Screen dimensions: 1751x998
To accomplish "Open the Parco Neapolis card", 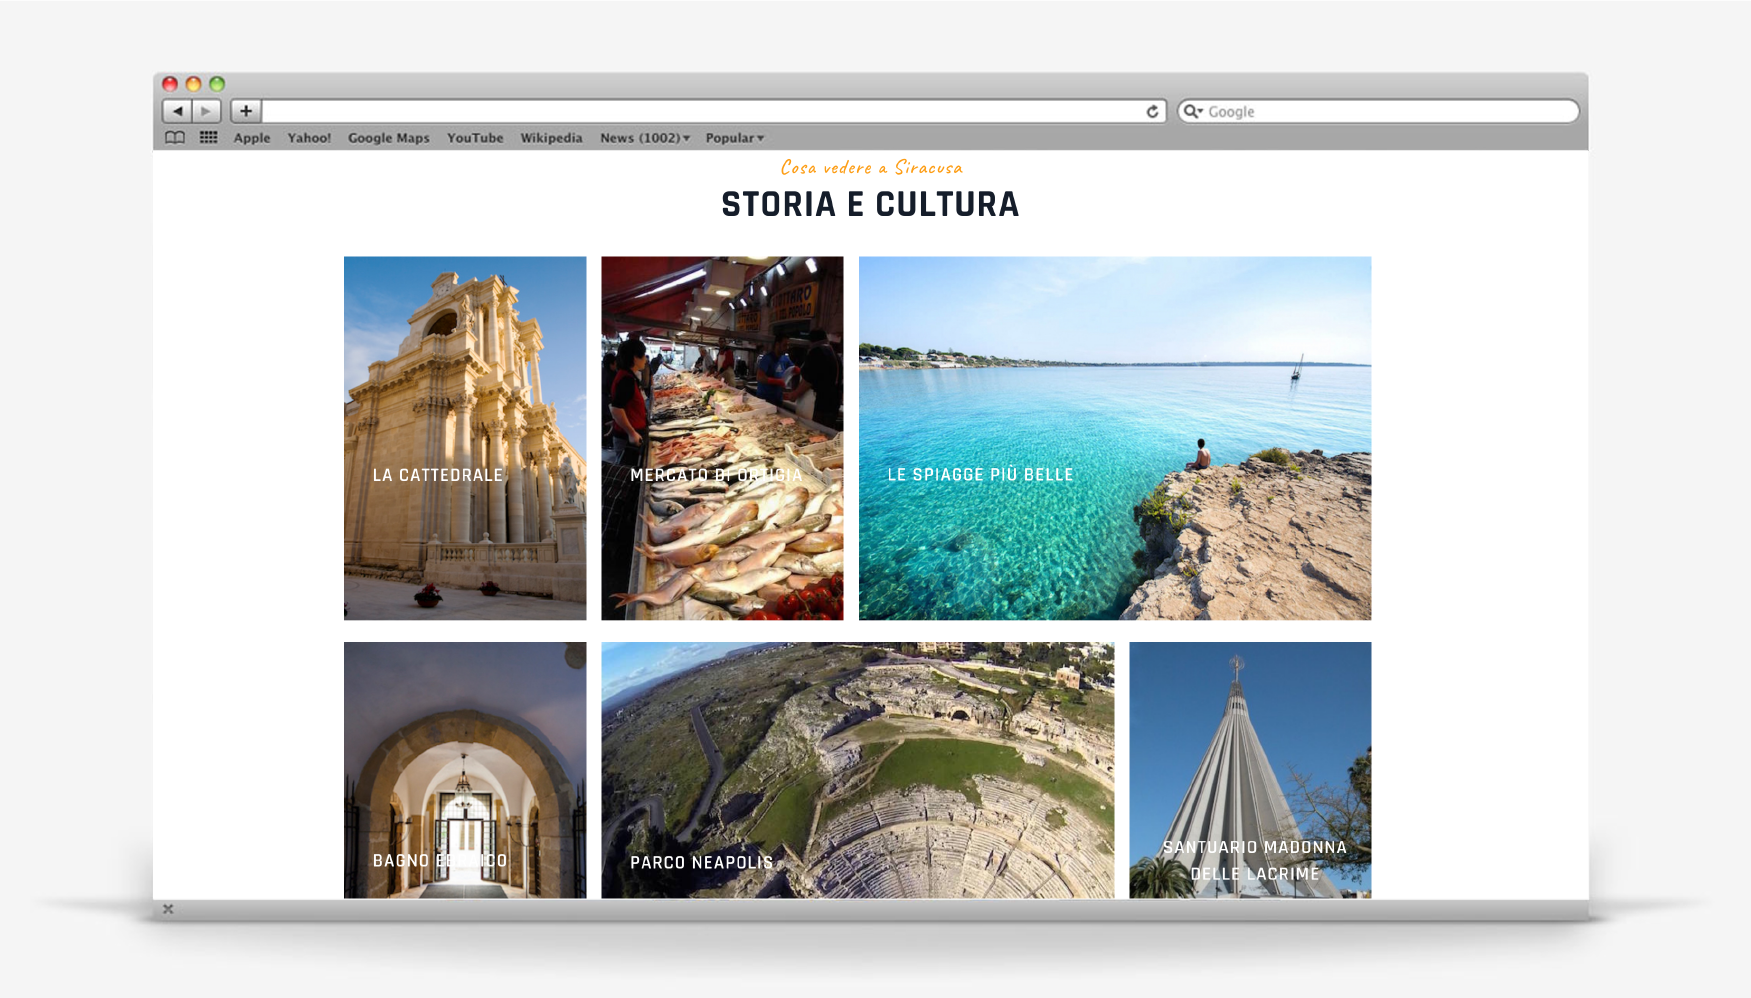I will 858,770.
